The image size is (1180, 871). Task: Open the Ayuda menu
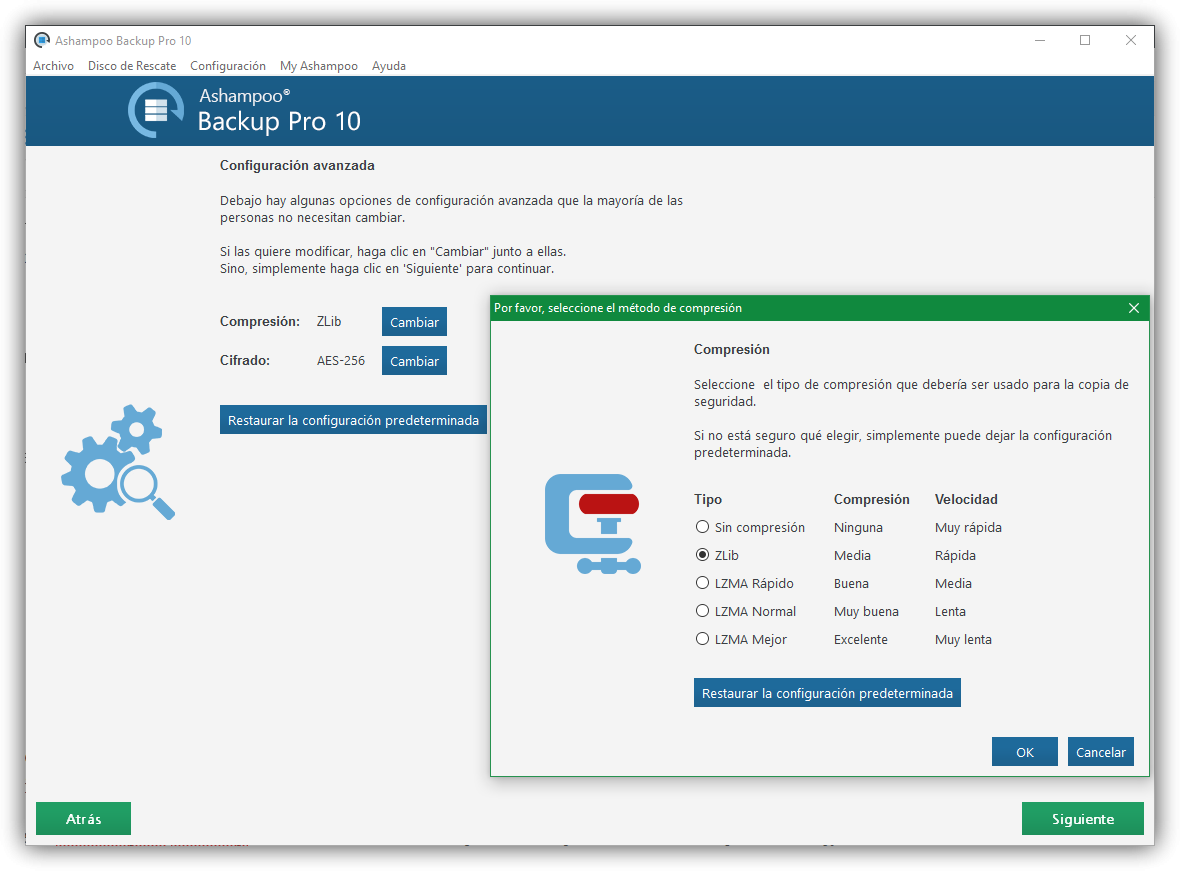coord(388,65)
